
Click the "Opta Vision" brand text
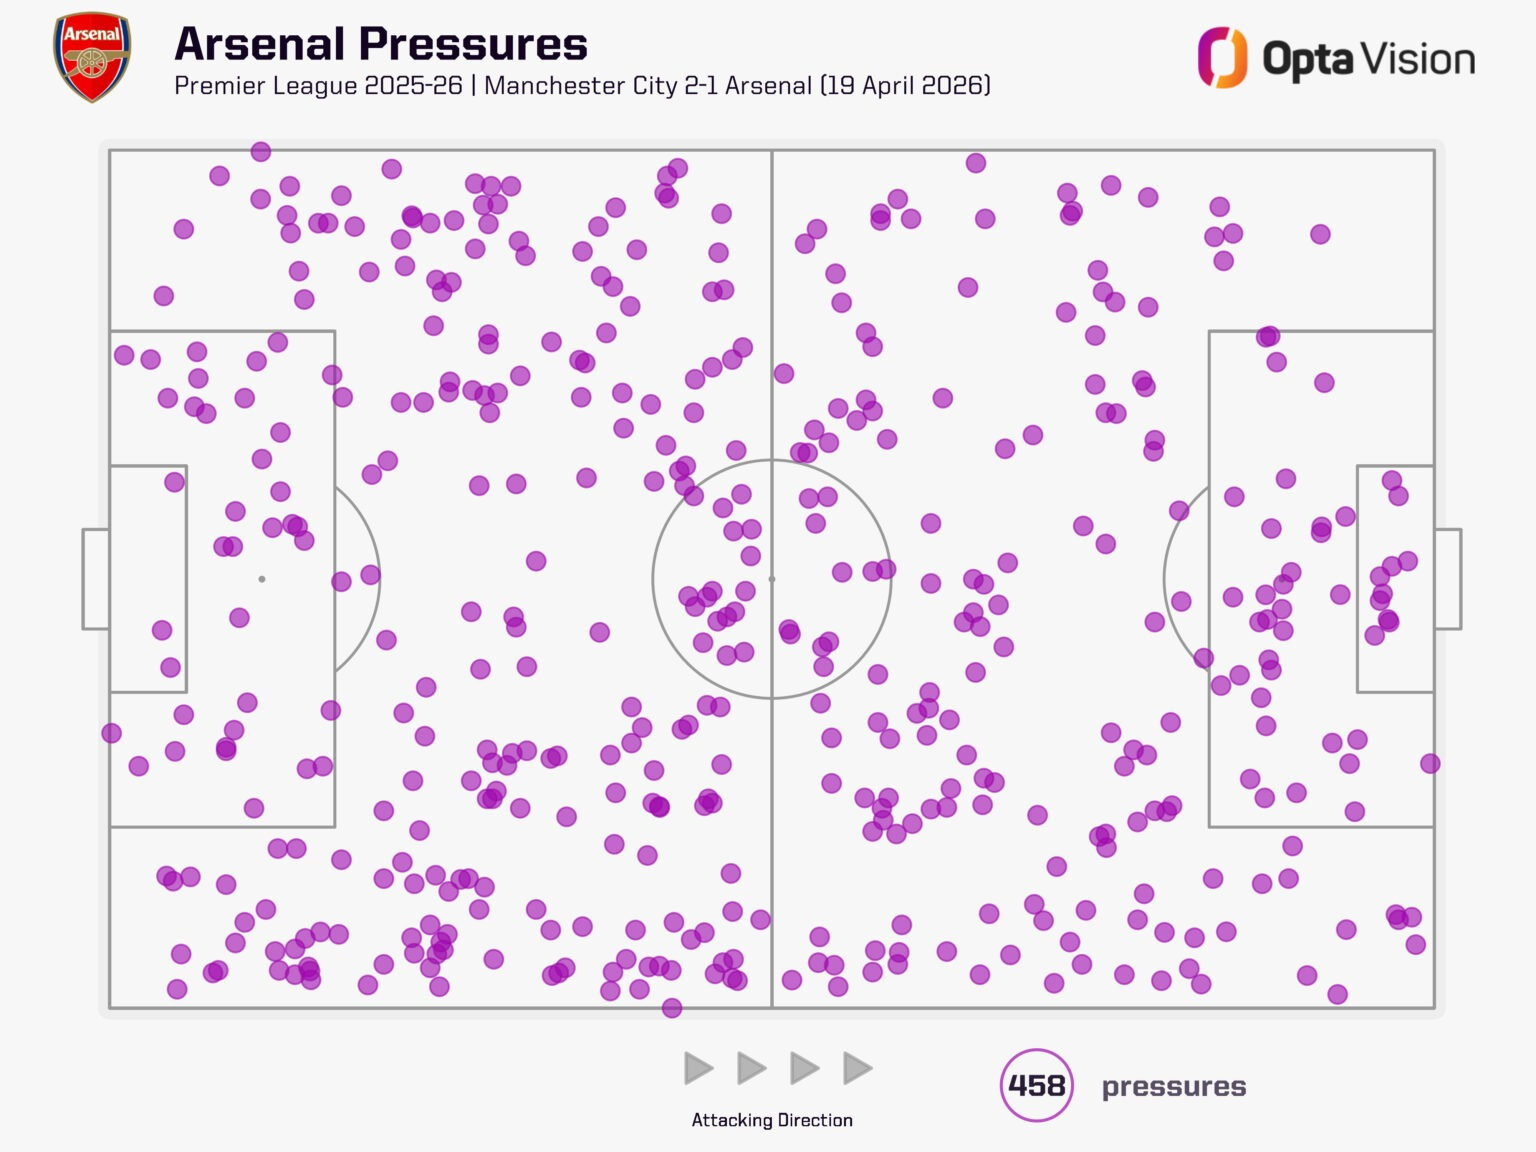tap(1368, 59)
